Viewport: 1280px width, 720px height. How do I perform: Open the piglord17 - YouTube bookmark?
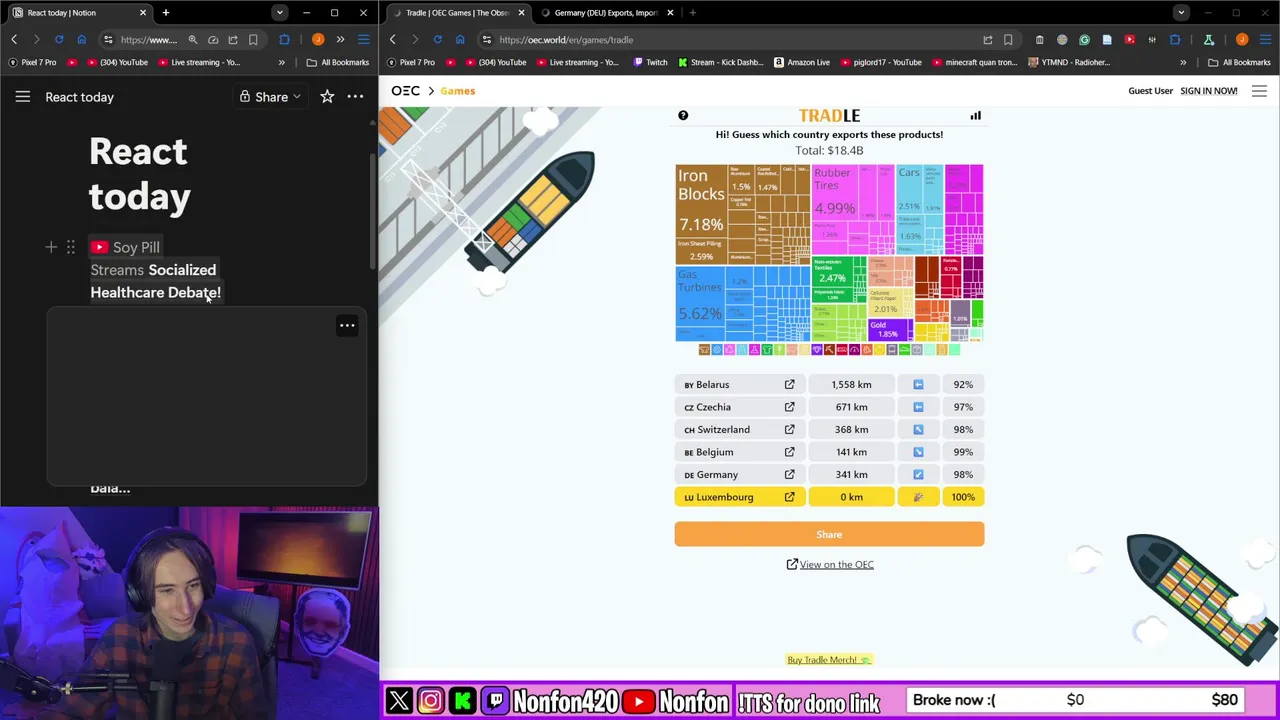881,62
